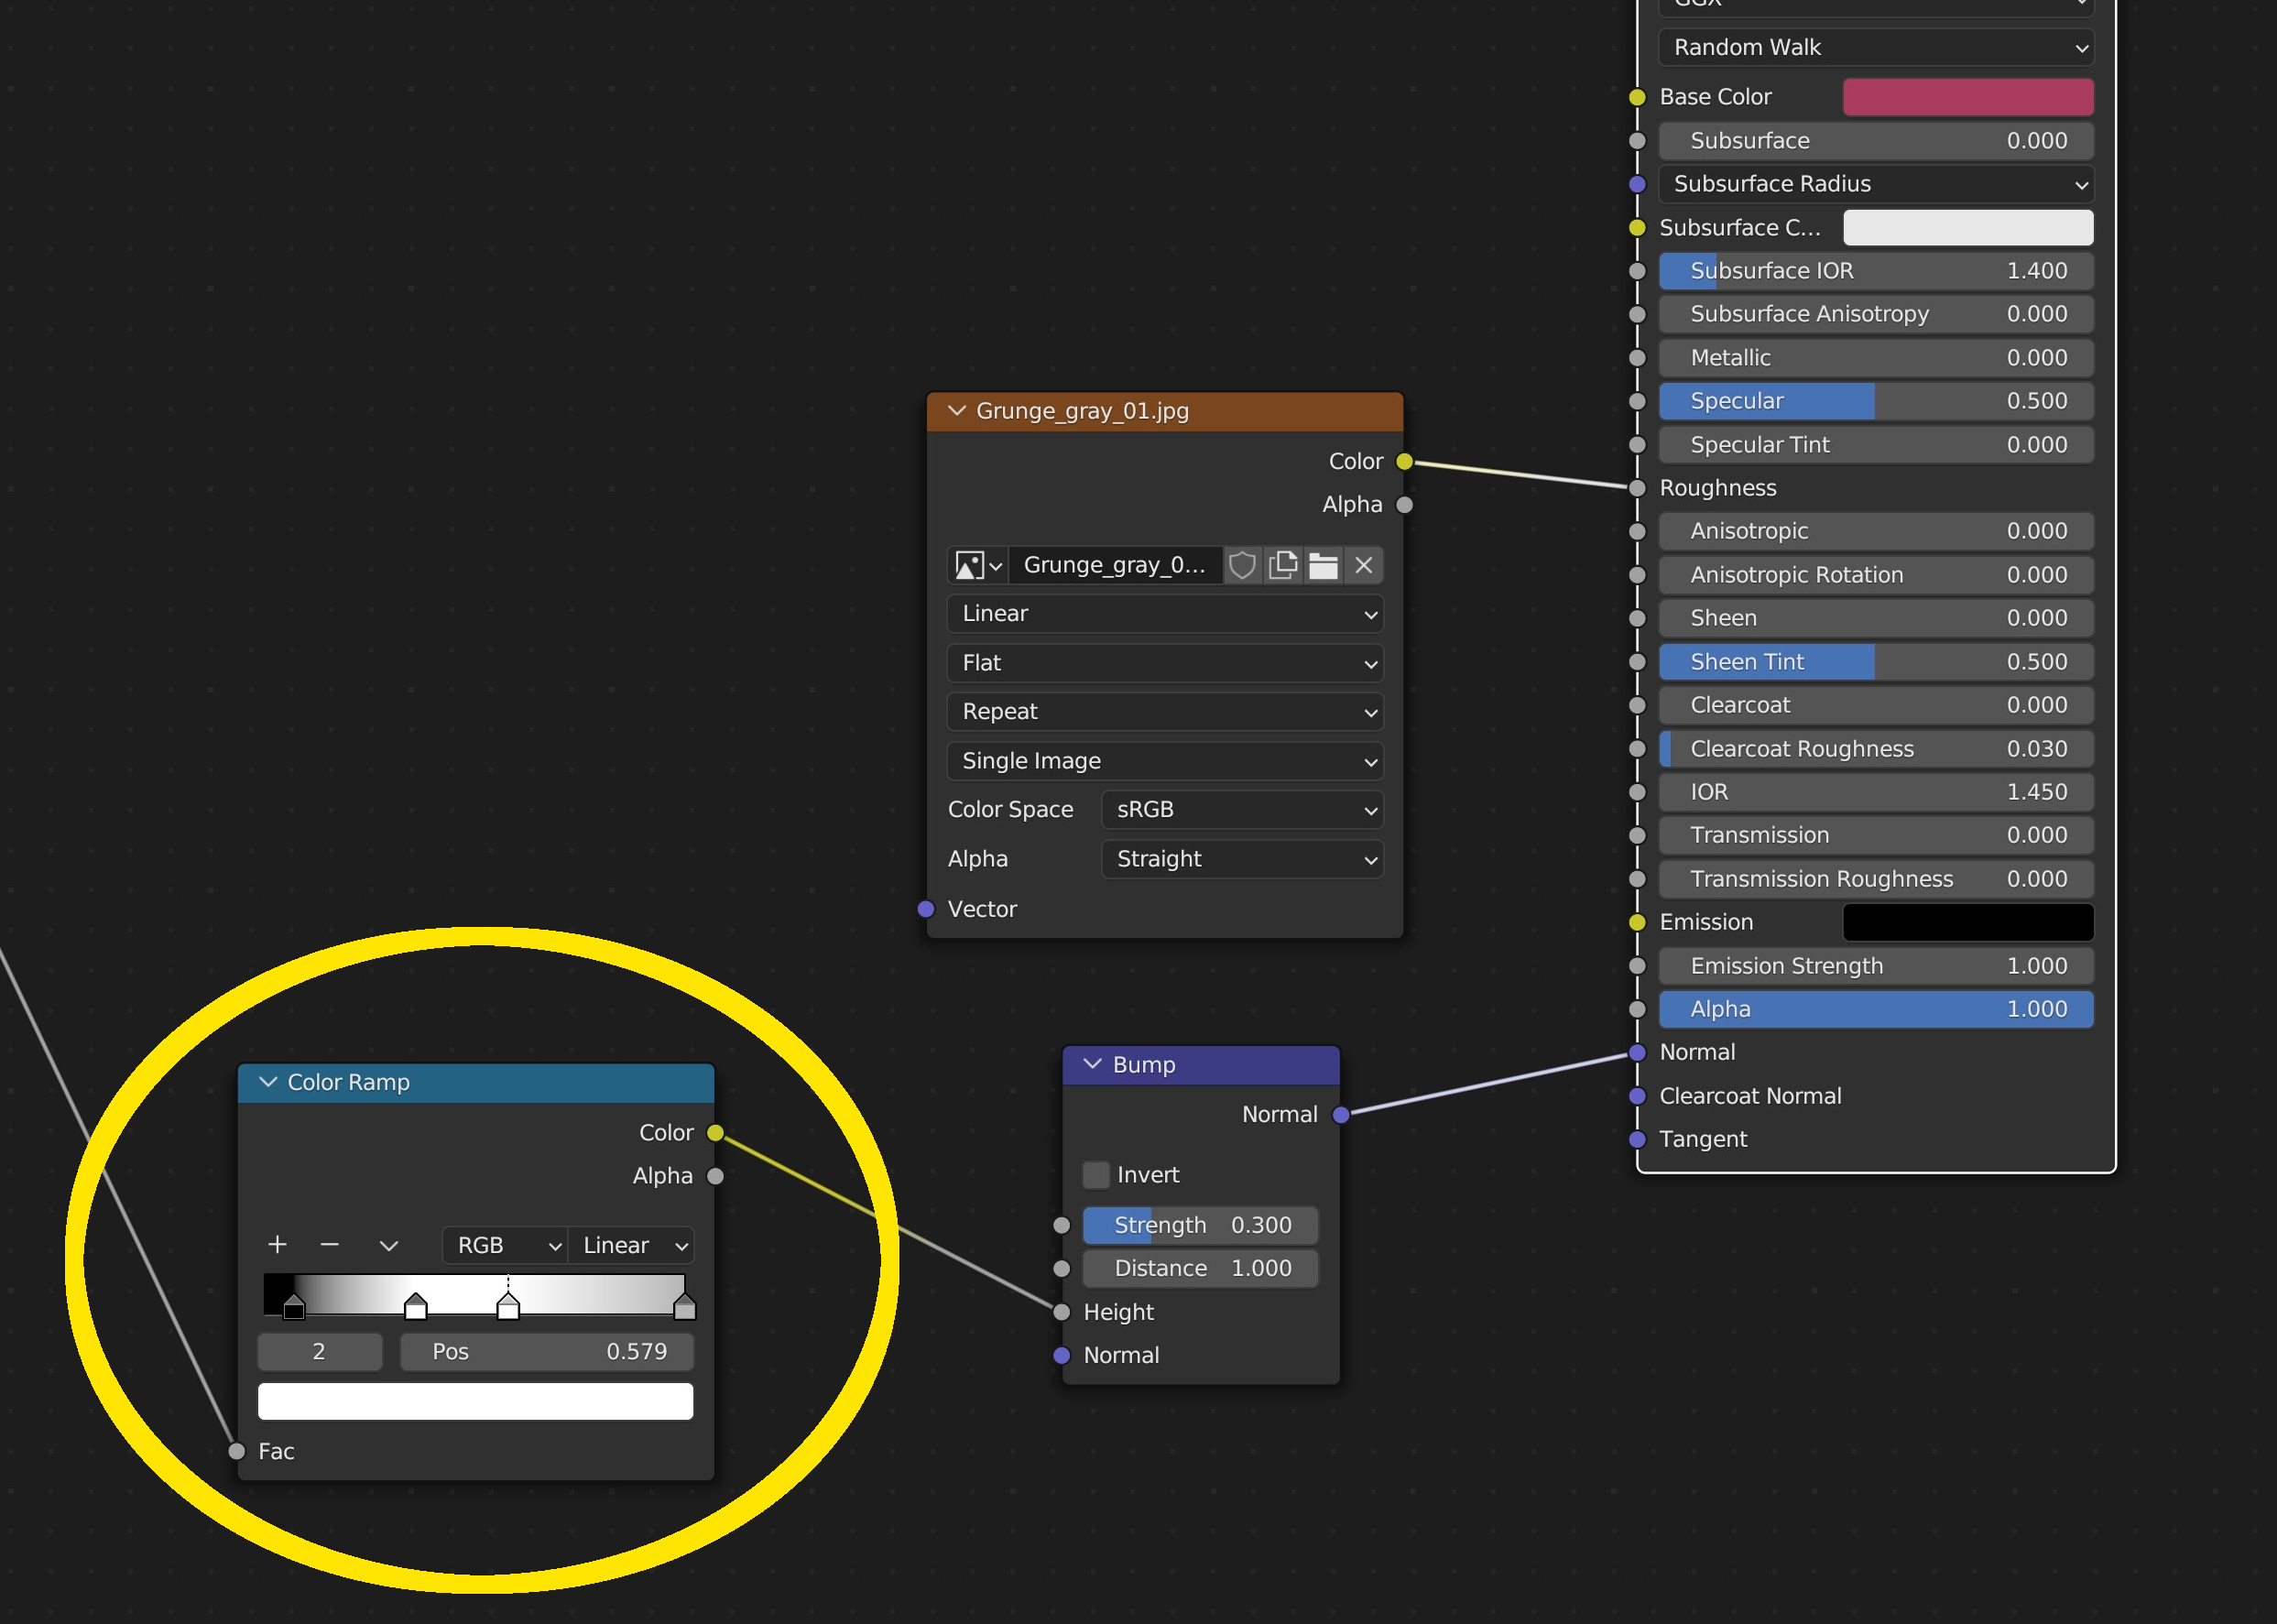
Task: Open the Linear interpolation dropdown
Action: pyautogui.click(x=1164, y=613)
